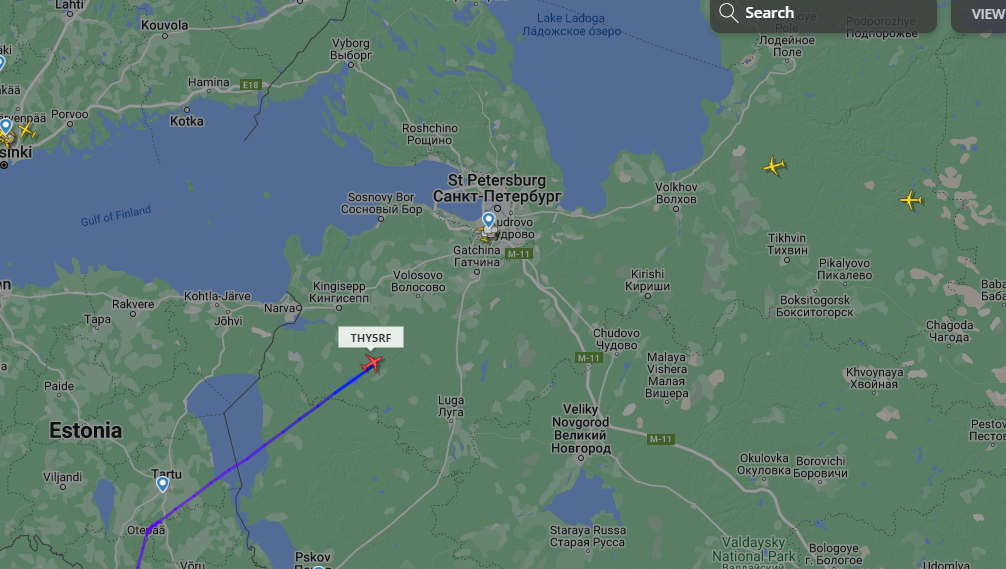The width and height of the screenshot is (1006, 569).
Task: Click the Estonia country label
Action: tap(85, 430)
